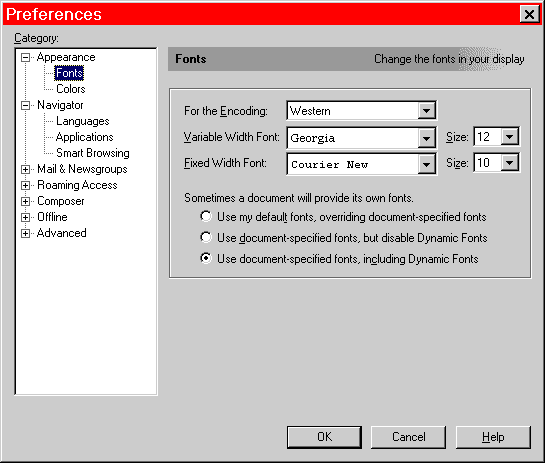Expand the Composer category
The height and width of the screenshot is (463, 545).
pos(25,201)
